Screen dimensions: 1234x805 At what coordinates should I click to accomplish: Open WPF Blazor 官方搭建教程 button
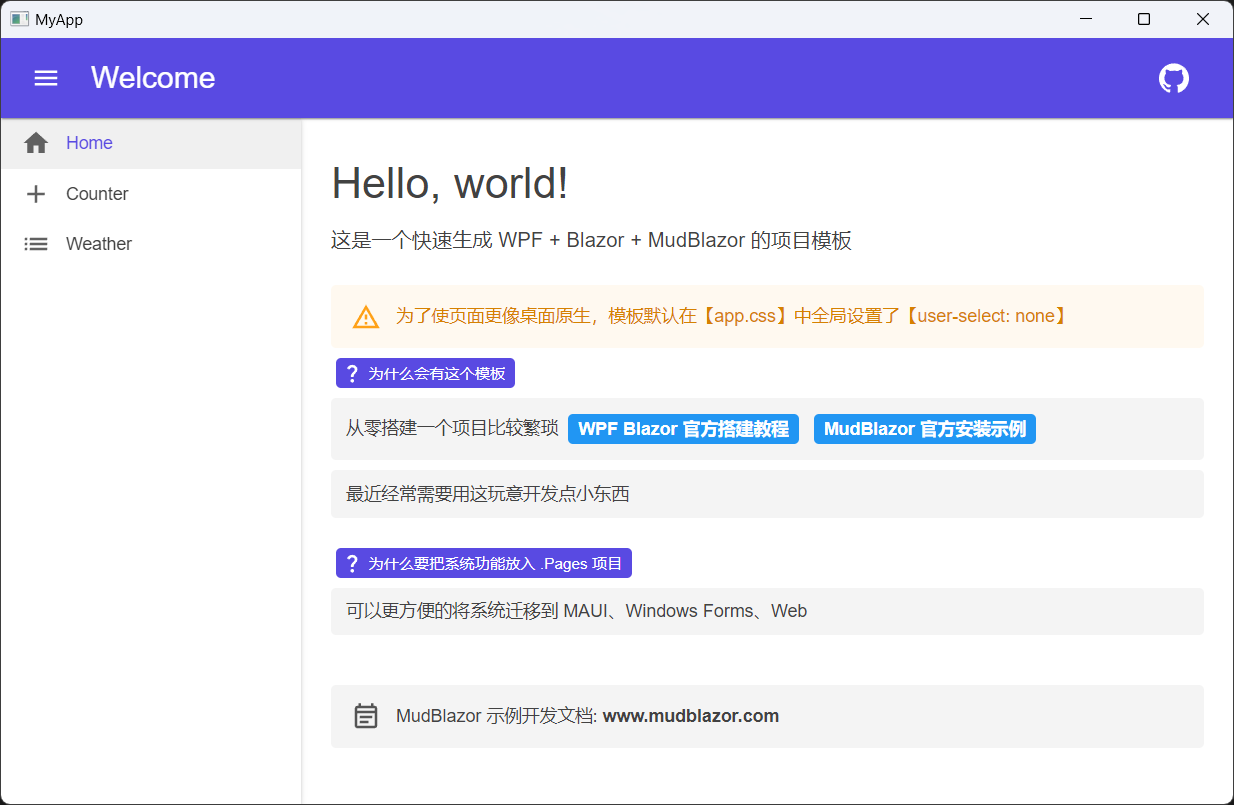tap(683, 429)
